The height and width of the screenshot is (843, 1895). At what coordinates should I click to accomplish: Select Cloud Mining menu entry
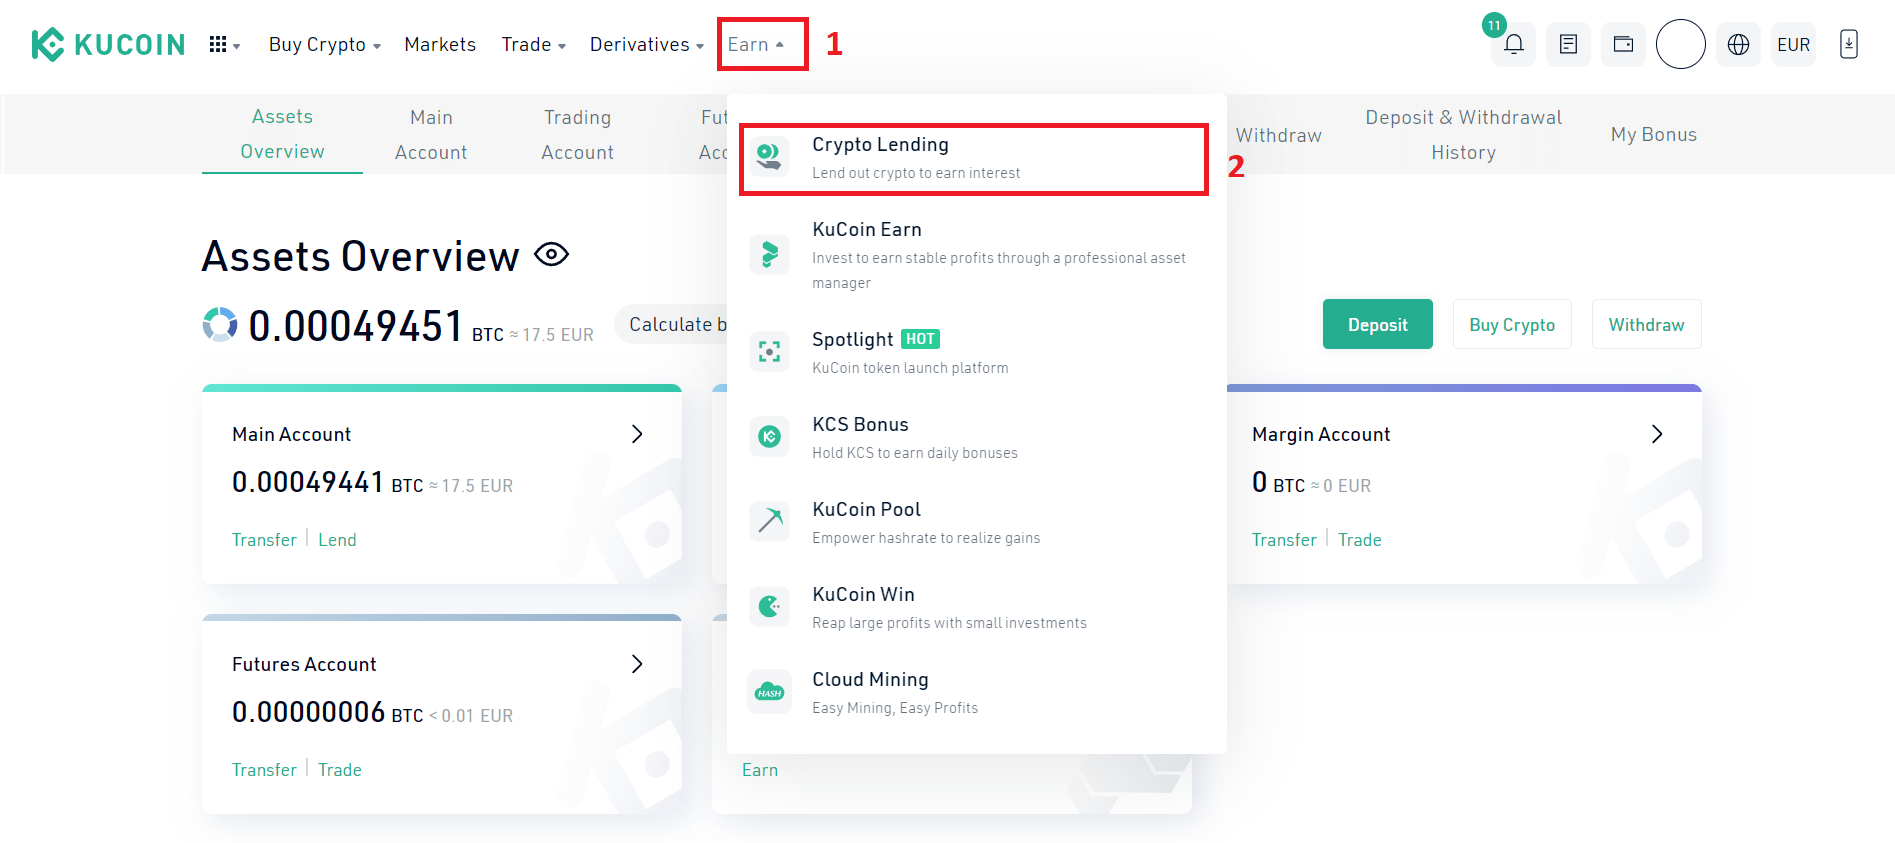974,692
